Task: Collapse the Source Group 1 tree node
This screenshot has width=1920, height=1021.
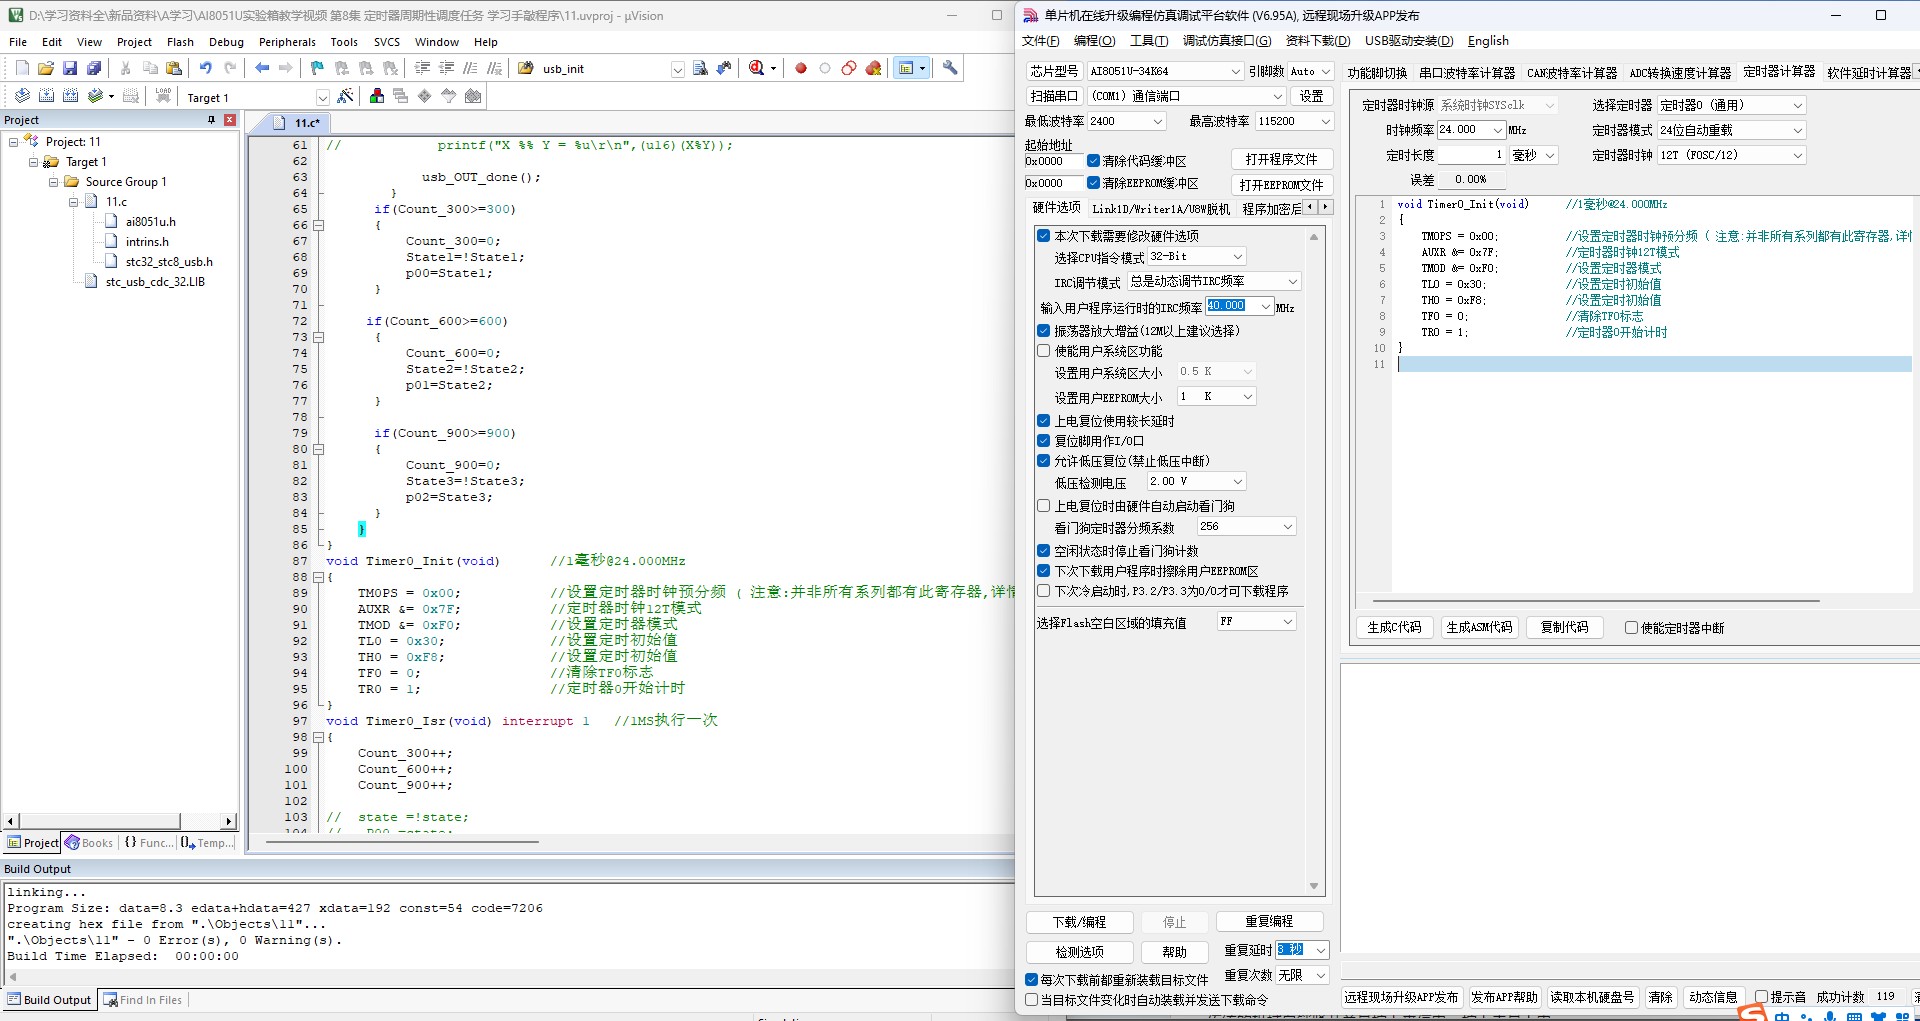Action: (54, 182)
